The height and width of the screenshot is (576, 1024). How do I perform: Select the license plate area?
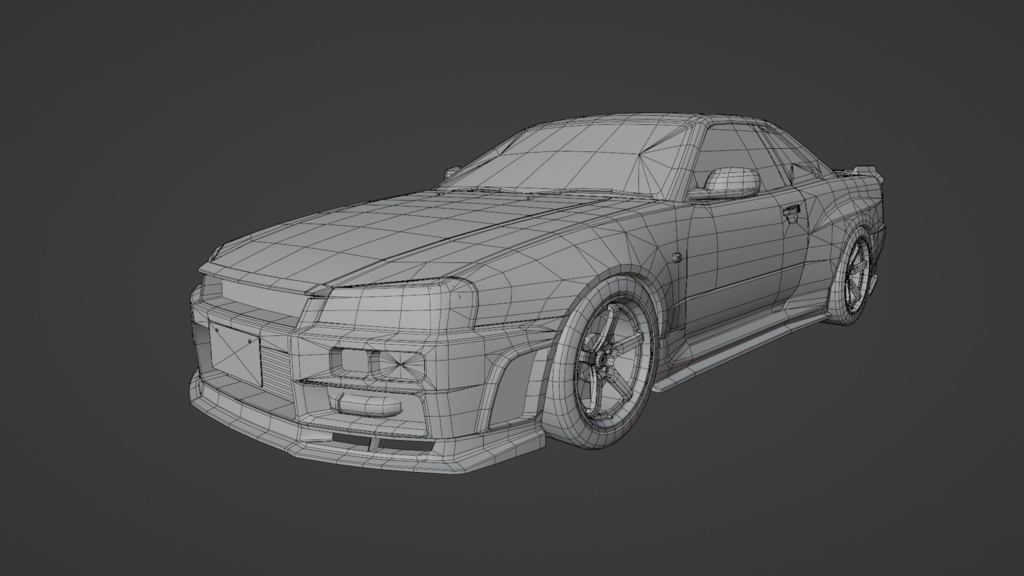(235, 350)
